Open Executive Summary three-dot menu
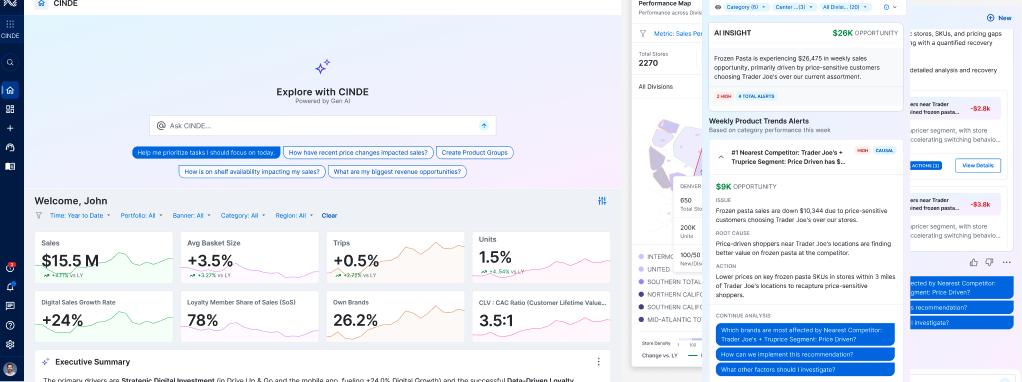The width and height of the screenshot is (1022, 382). [598, 362]
